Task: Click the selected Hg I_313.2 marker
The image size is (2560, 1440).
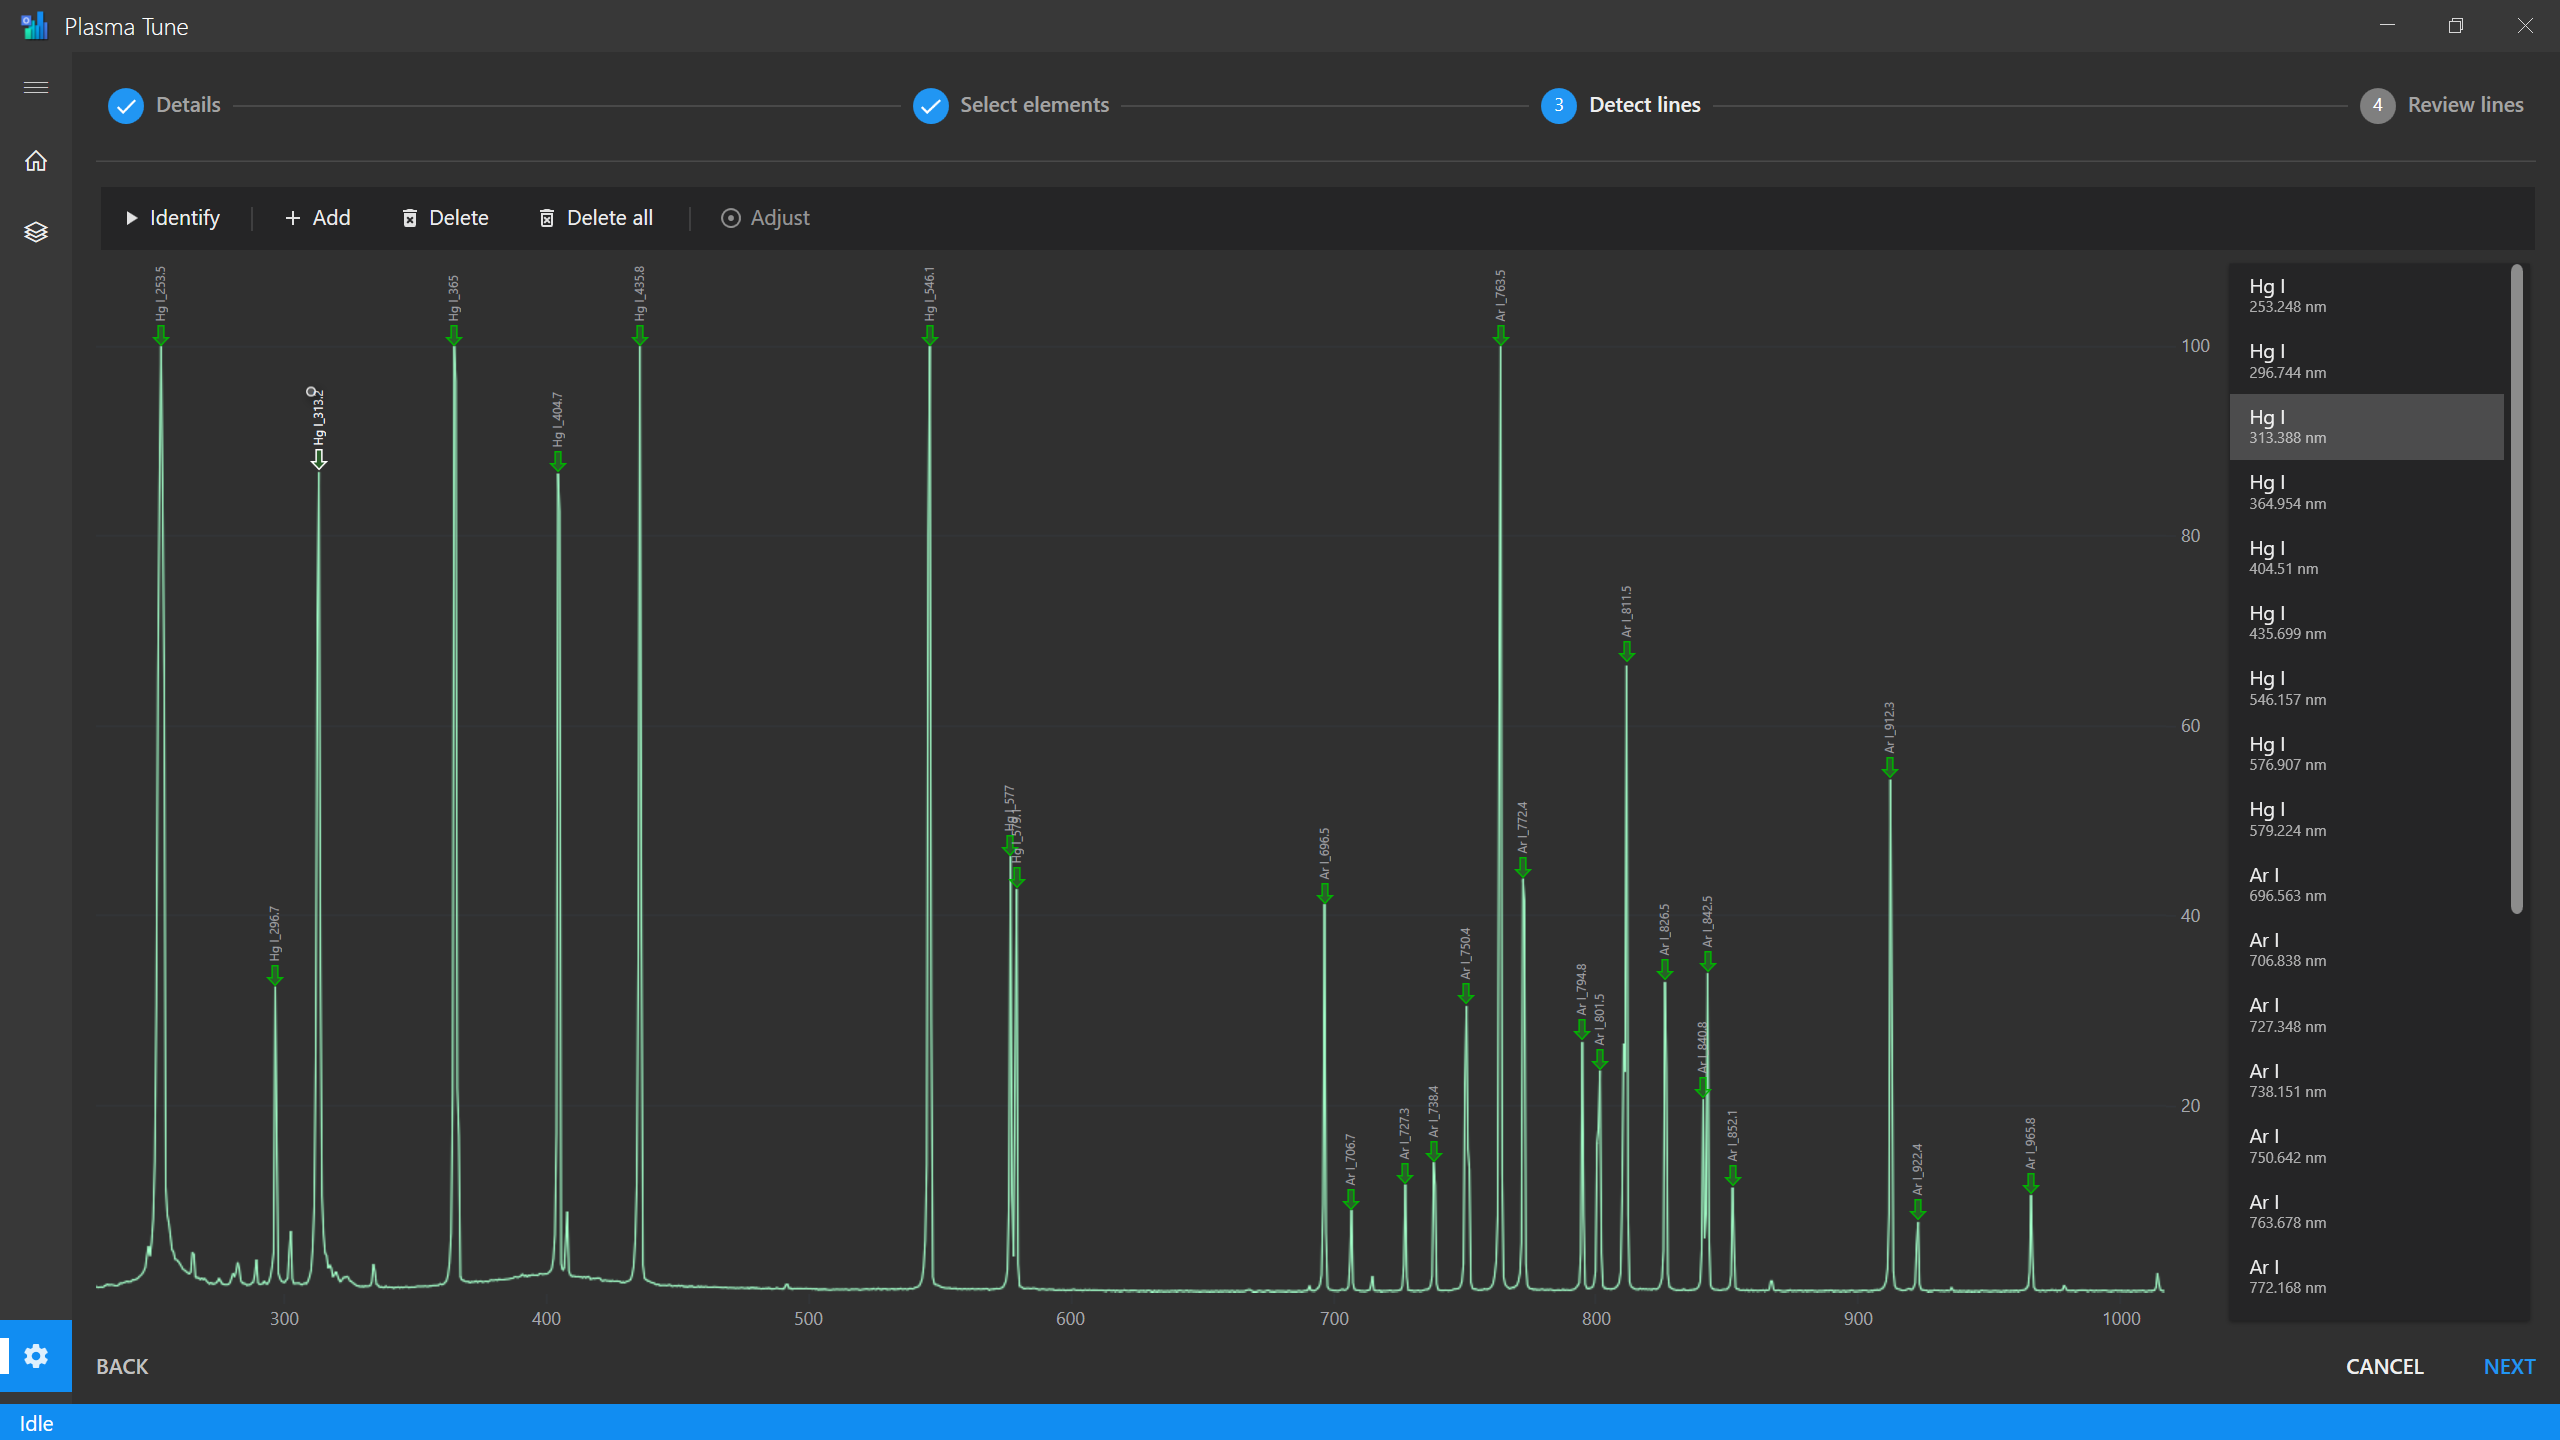Action: coord(319,459)
